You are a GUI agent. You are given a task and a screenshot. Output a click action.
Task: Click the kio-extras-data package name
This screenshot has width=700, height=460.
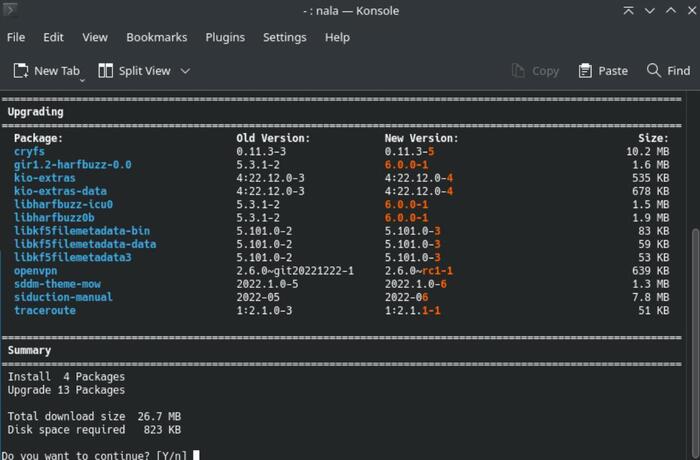point(60,191)
